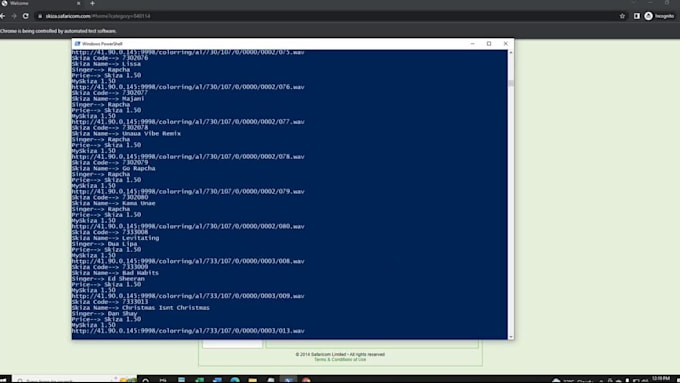Screen dimensions: 680x383
Task: Click the 'Singer--> Dan Shay' line
Action: (105, 314)
